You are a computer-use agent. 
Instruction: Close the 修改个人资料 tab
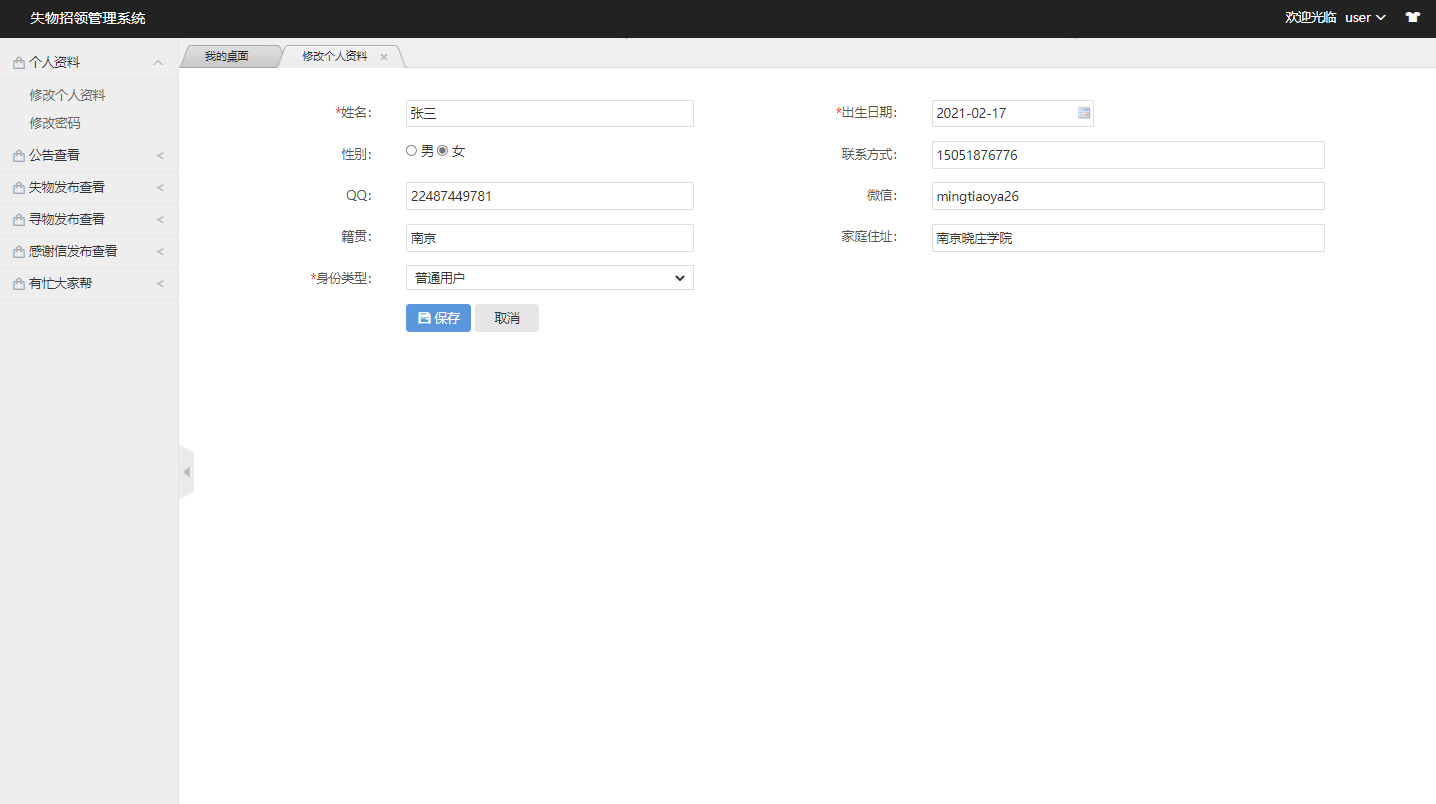tap(384, 57)
